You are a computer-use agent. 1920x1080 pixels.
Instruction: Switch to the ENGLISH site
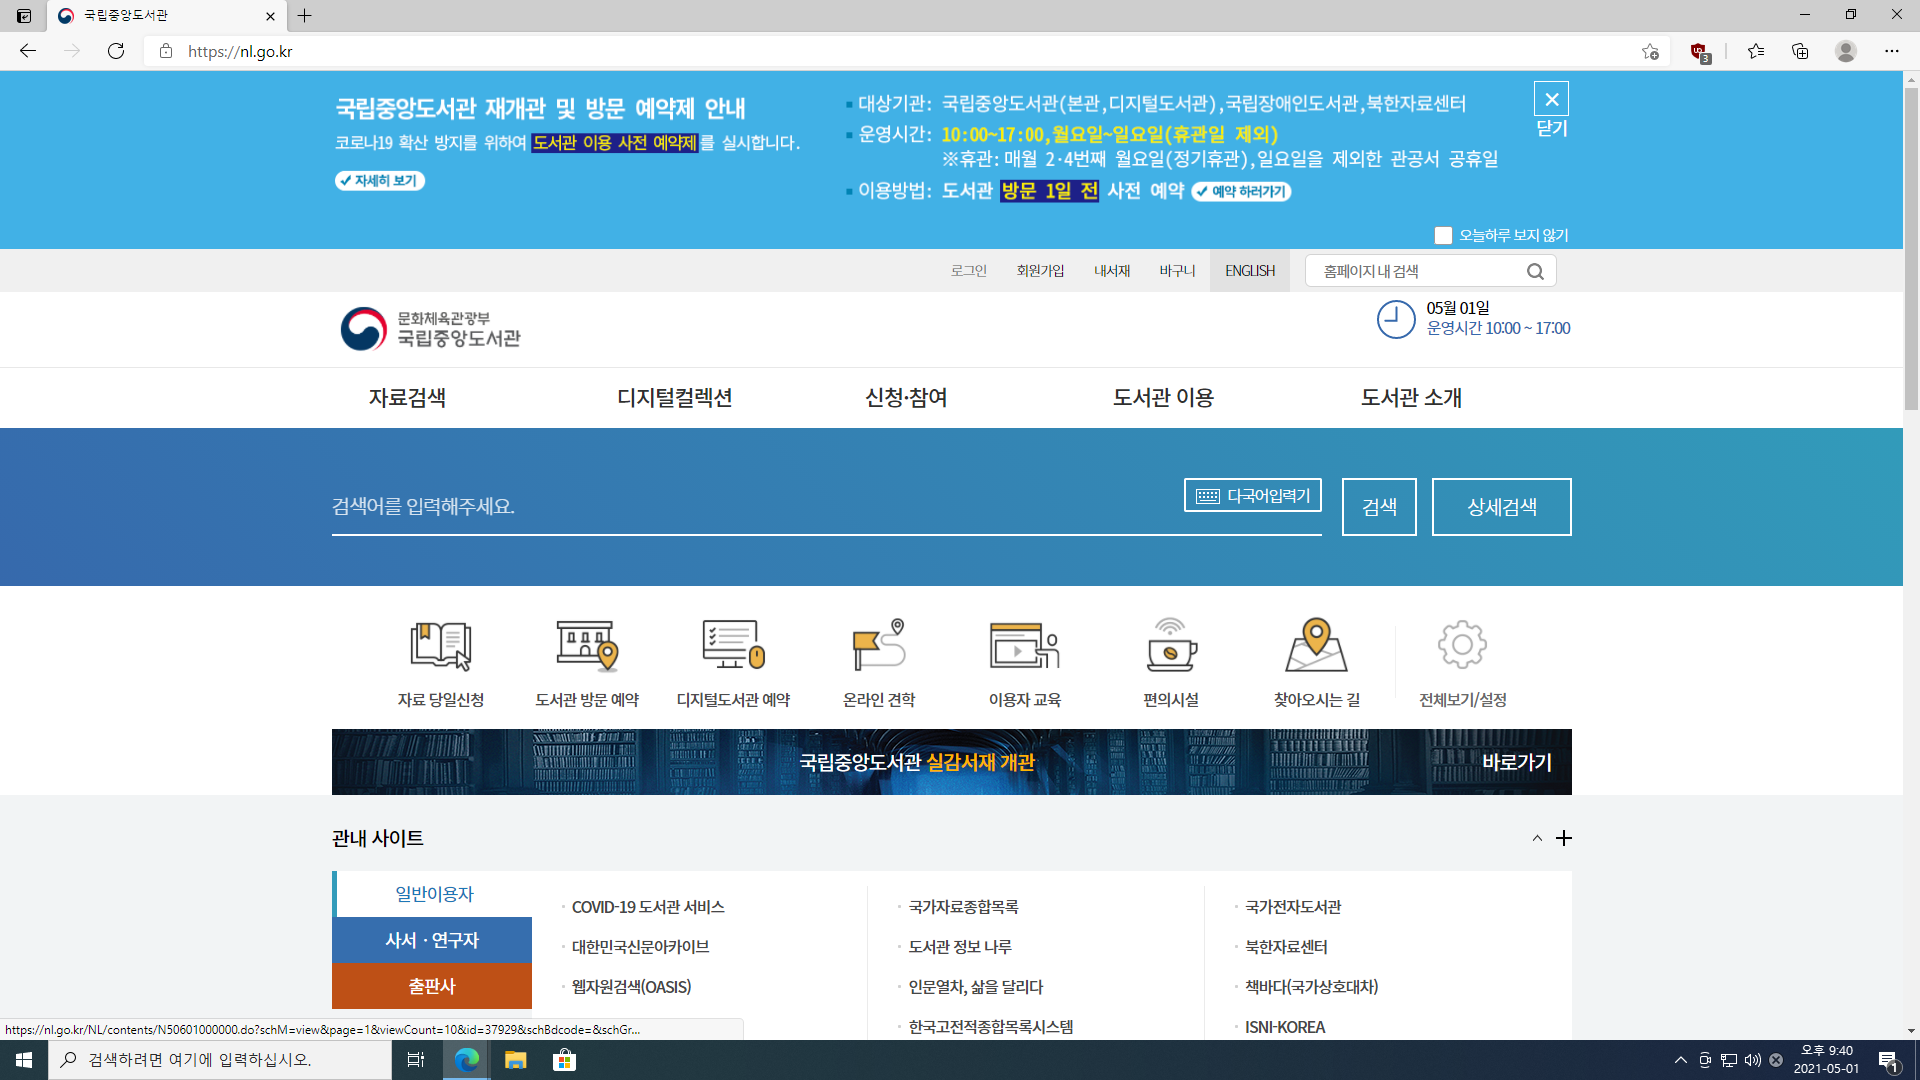(x=1250, y=271)
